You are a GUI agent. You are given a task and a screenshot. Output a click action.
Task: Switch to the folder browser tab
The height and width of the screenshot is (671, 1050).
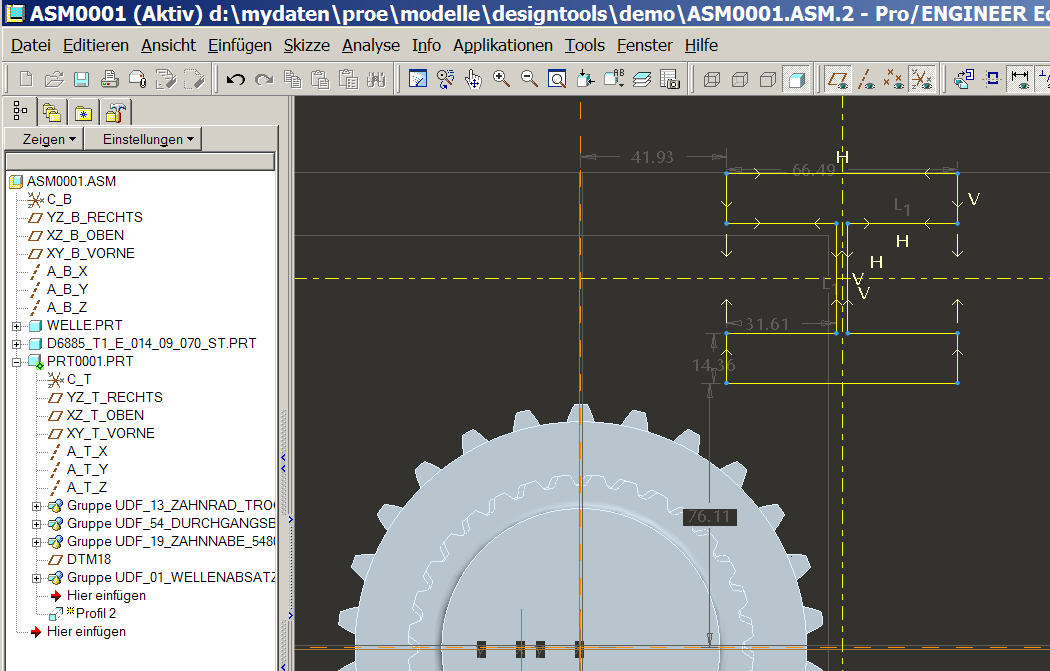(52, 113)
